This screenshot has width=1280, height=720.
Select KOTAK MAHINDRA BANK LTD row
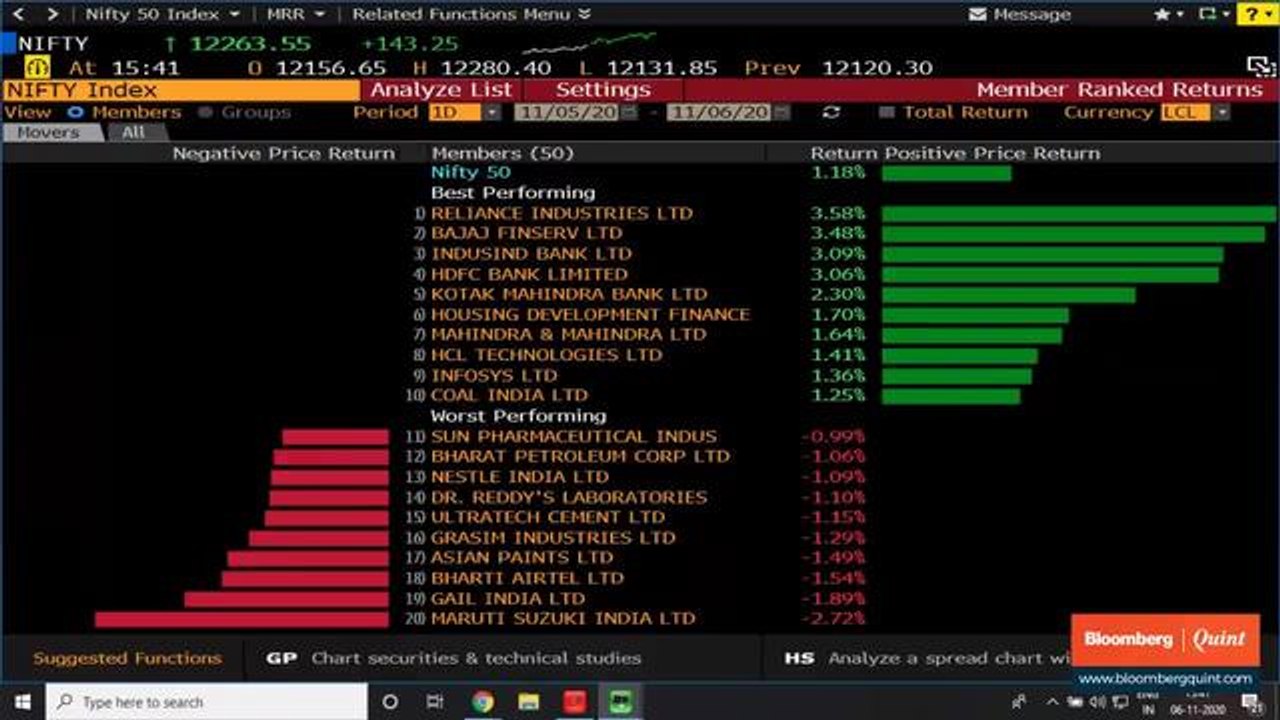(x=568, y=294)
